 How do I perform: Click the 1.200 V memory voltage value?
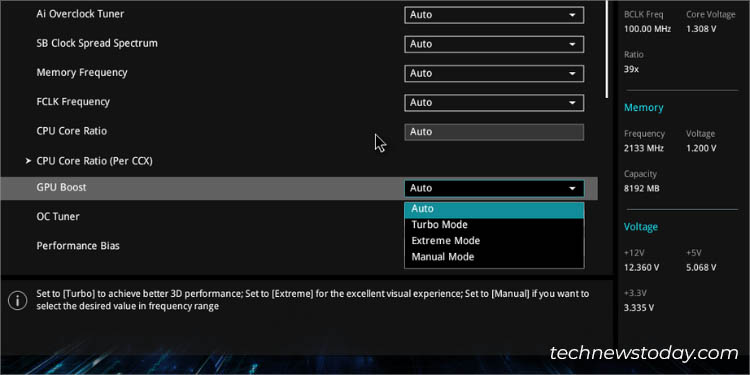click(x=701, y=149)
